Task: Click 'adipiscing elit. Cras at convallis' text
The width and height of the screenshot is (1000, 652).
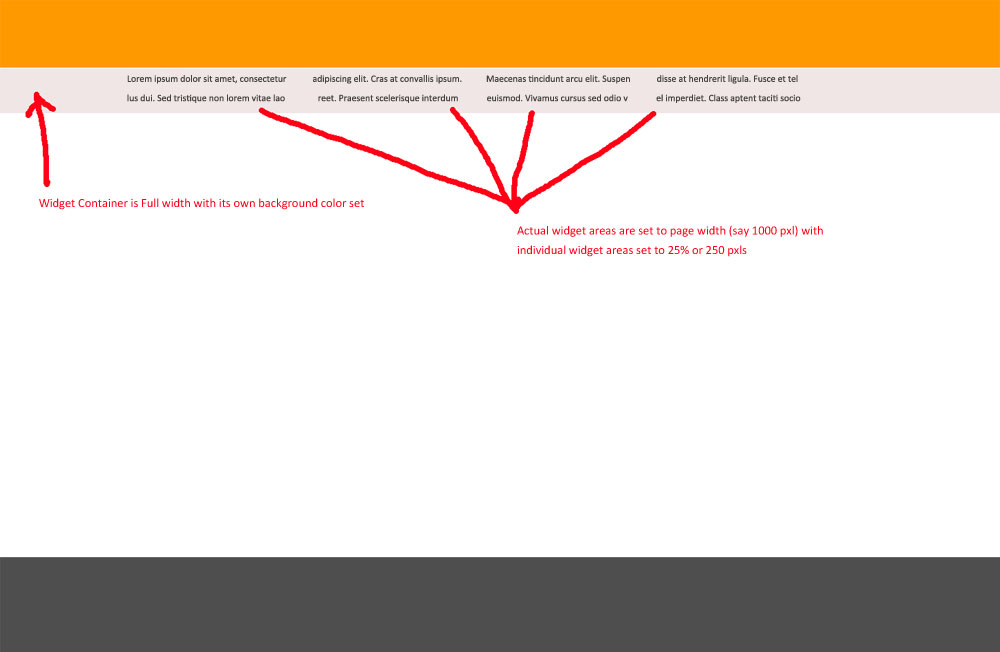Action: (x=387, y=78)
